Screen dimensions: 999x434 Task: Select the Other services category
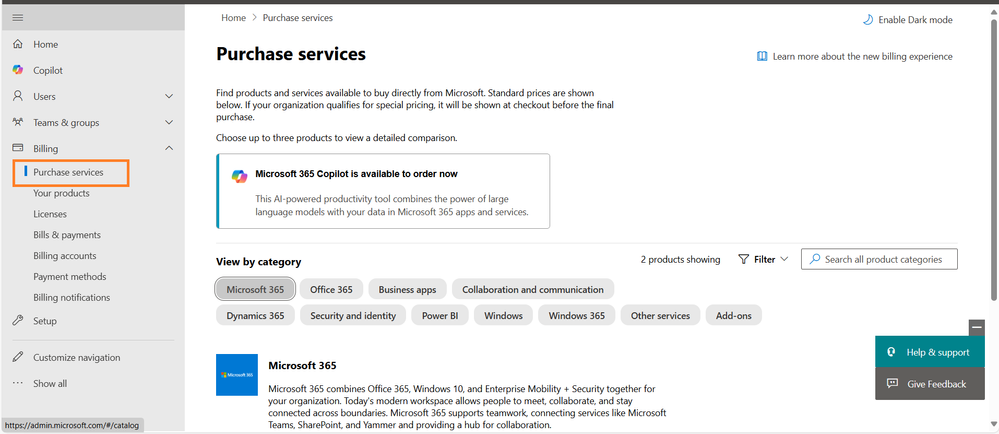(660, 315)
